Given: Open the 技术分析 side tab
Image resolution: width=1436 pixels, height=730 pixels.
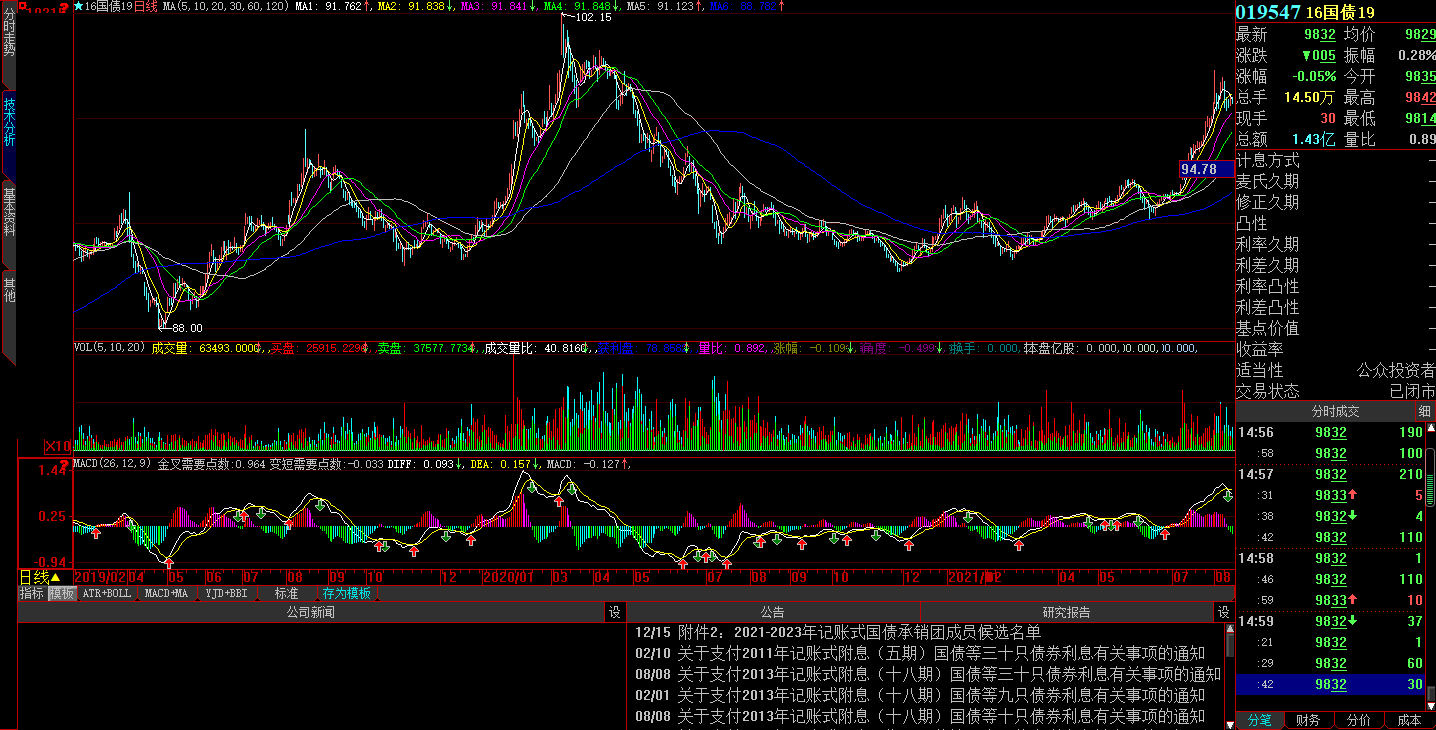Looking at the screenshot, I should (9, 122).
